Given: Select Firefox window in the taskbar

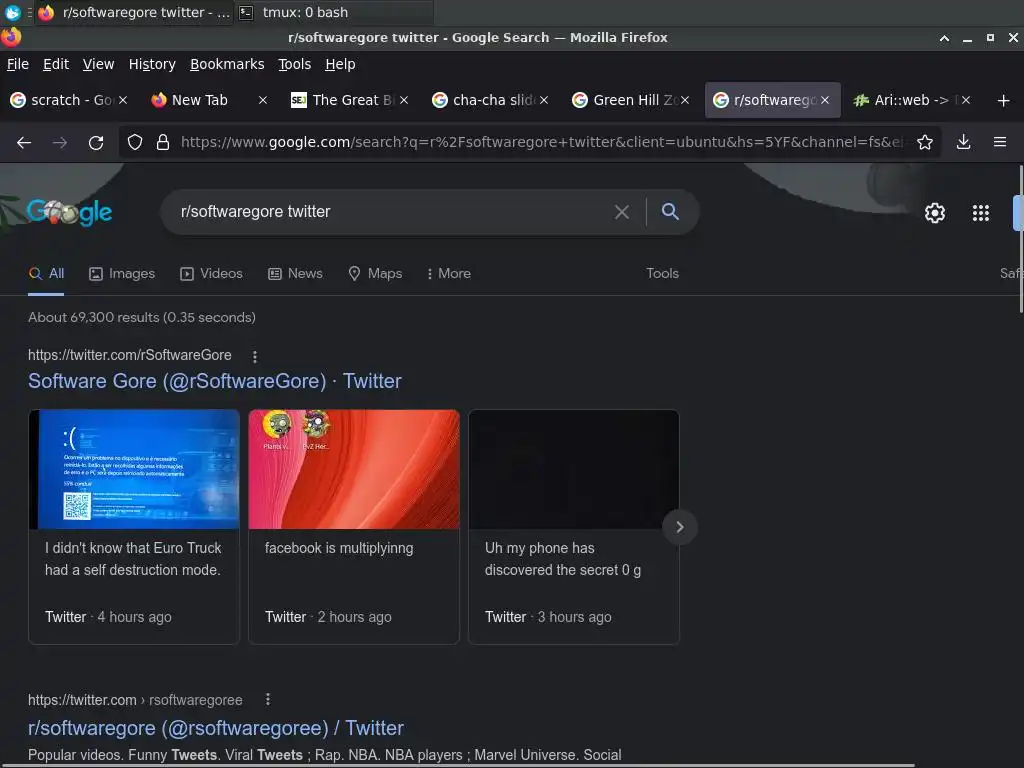Looking at the screenshot, I should point(134,12).
